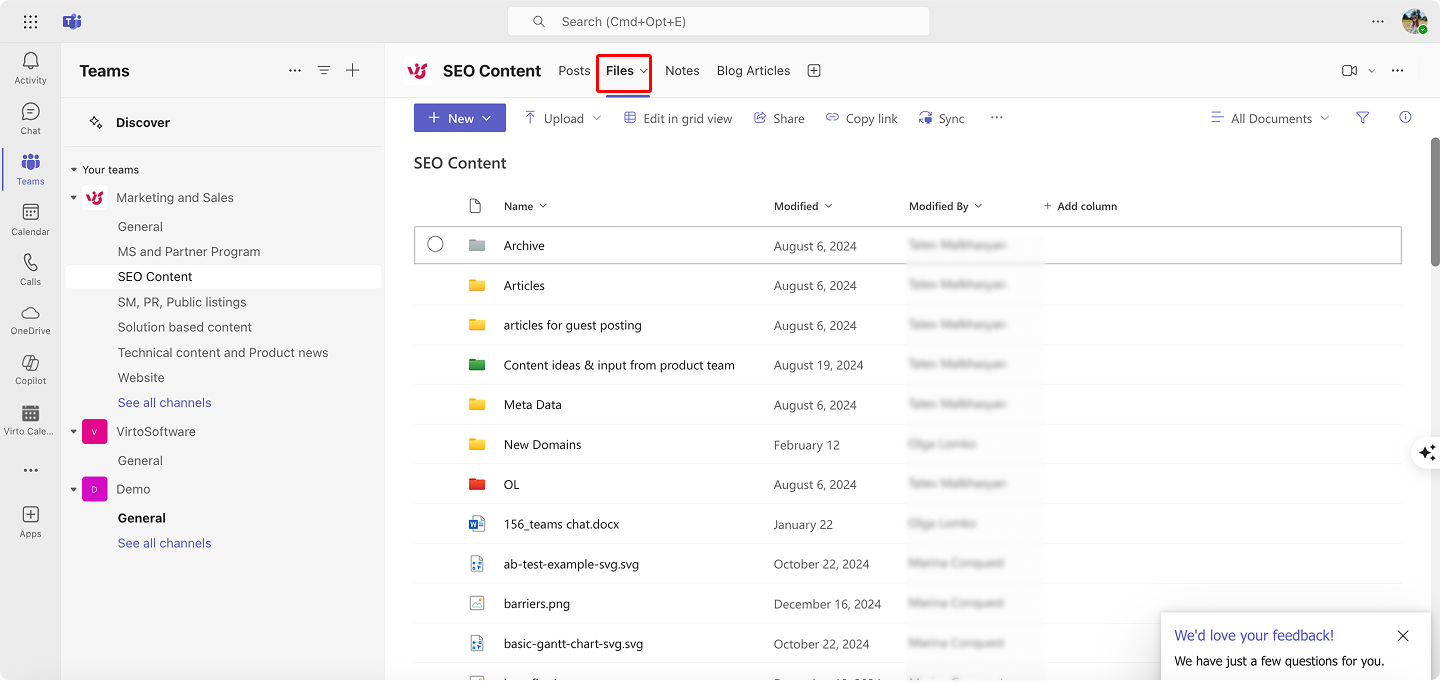This screenshot has width=1440, height=684.
Task: Open the Website channel
Action: pos(141,378)
